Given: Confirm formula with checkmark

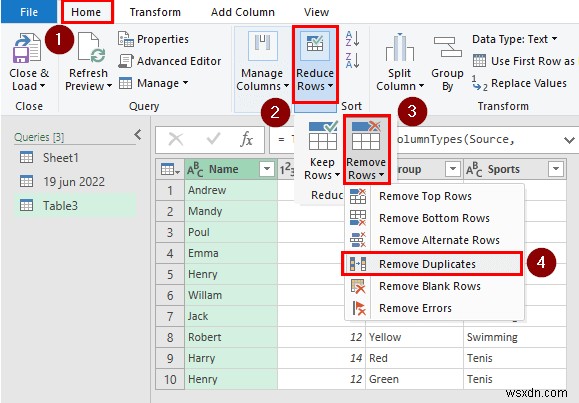Looking at the screenshot, I should (213, 139).
